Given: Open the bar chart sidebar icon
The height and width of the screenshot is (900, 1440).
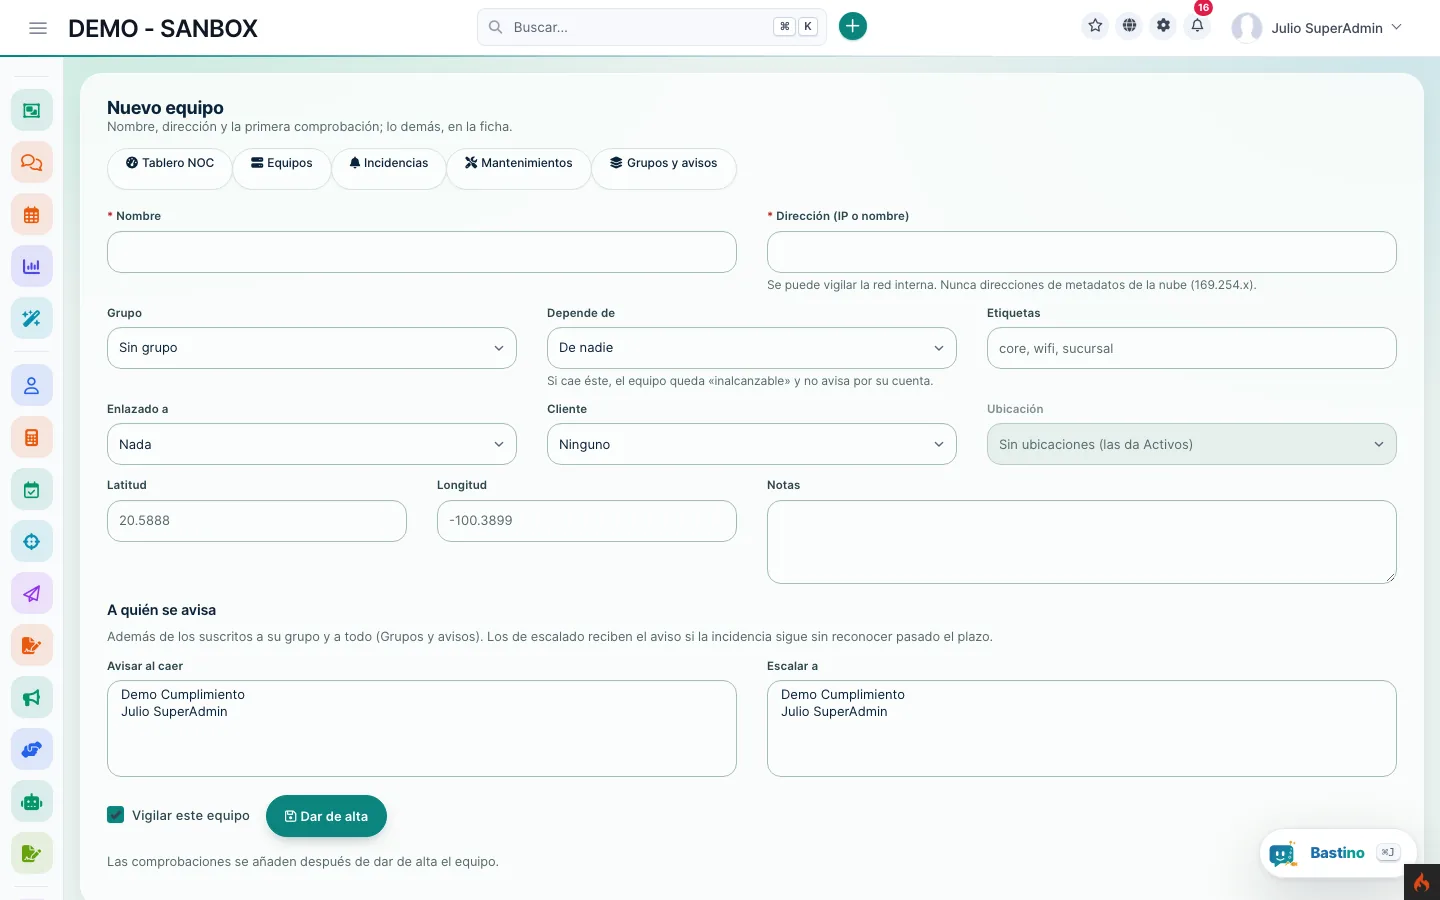Looking at the screenshot, I should (32, 266).
